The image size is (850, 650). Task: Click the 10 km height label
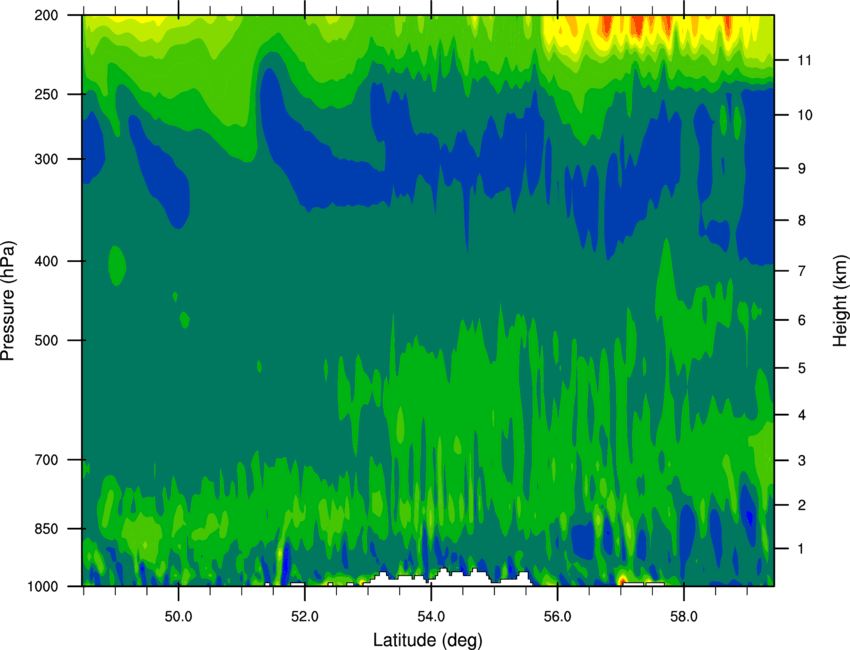805,115
